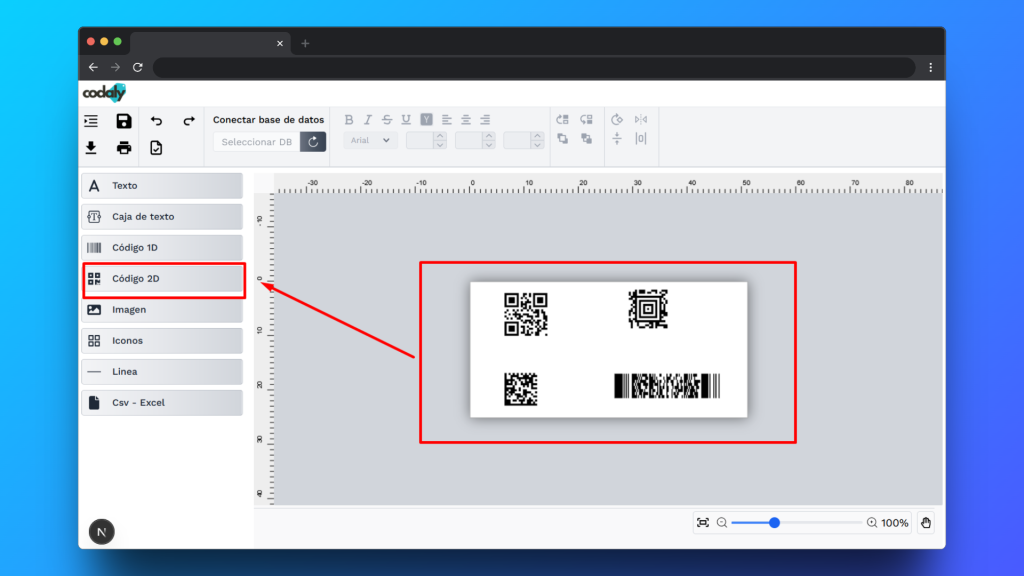Viewport: 1024px width, 576px height.
Task: Click the bring forward layer icon
Action: click(562, 120)
